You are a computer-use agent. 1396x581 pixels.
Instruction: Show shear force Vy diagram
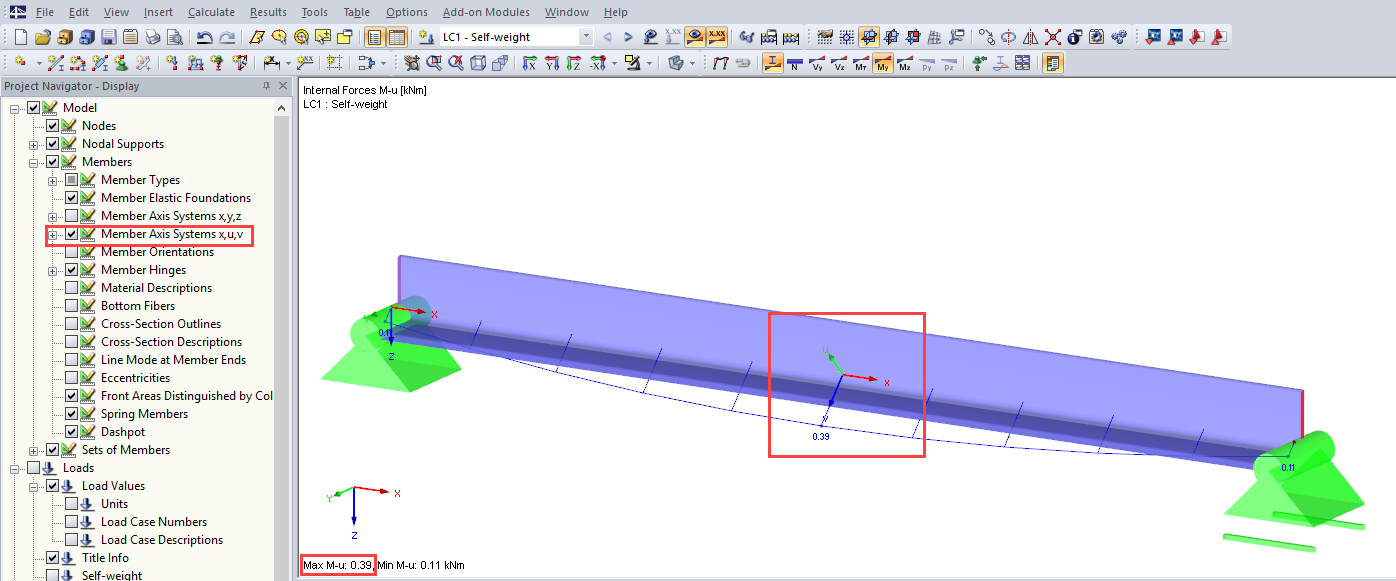coord(817,62)
